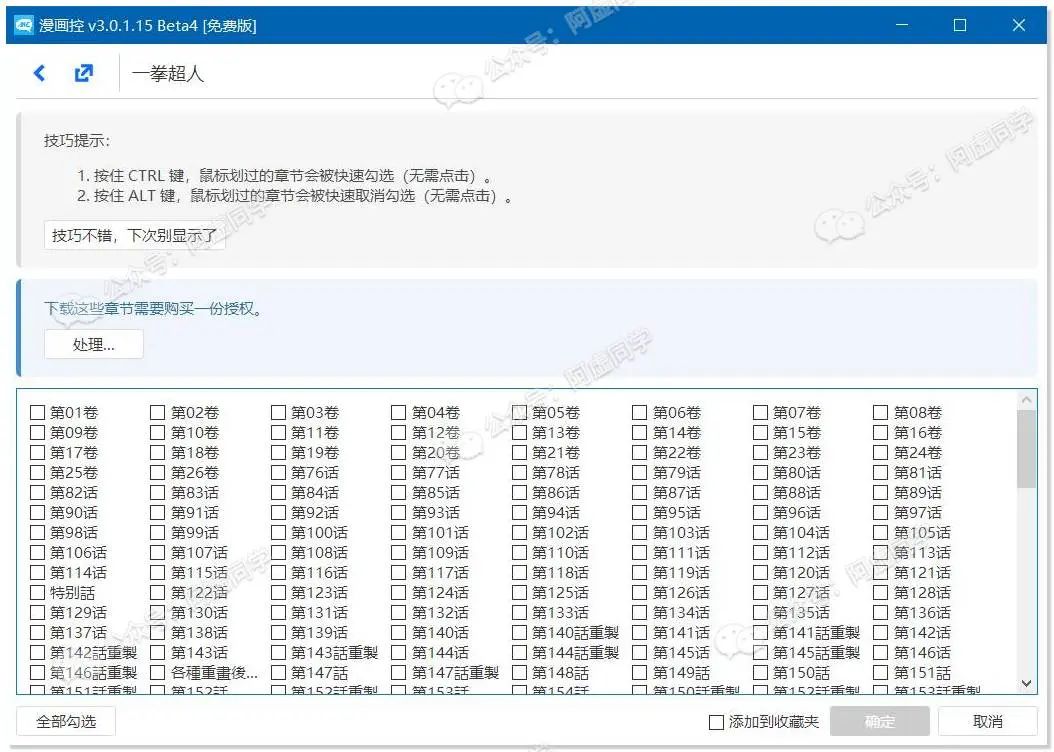The height and width of the screenshot is (752, 1054).
Task: Tick the 第12卷 checkbox
Action: click(x=399, y=432)
